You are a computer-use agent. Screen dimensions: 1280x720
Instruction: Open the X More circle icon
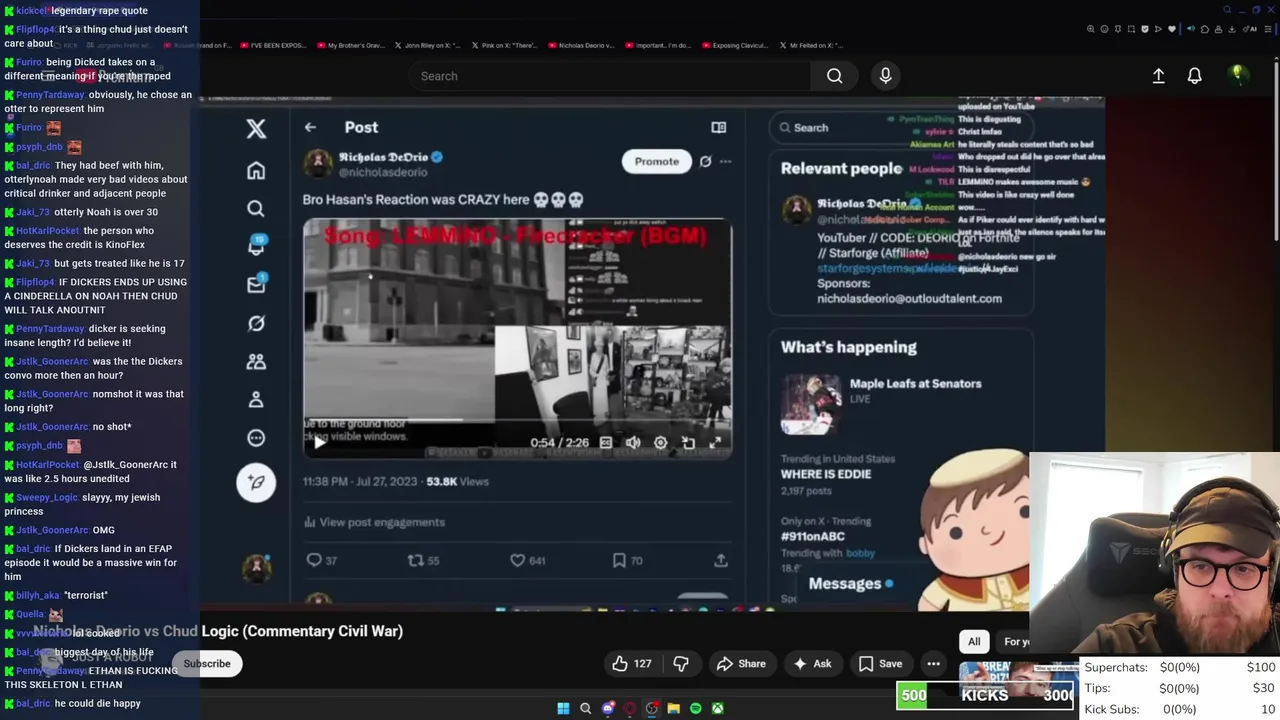coord(256,437)
